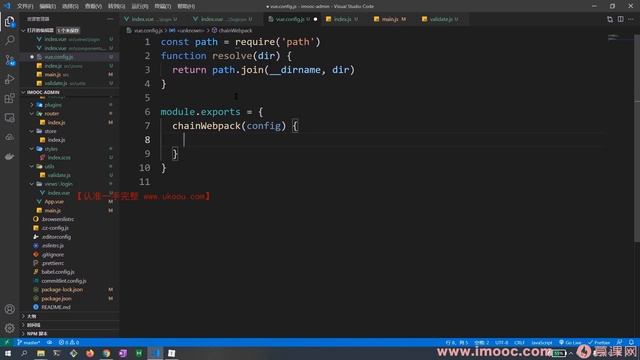Click the open changes compare icon
Viewport: 640px width, 360px height.
point(610,19)
